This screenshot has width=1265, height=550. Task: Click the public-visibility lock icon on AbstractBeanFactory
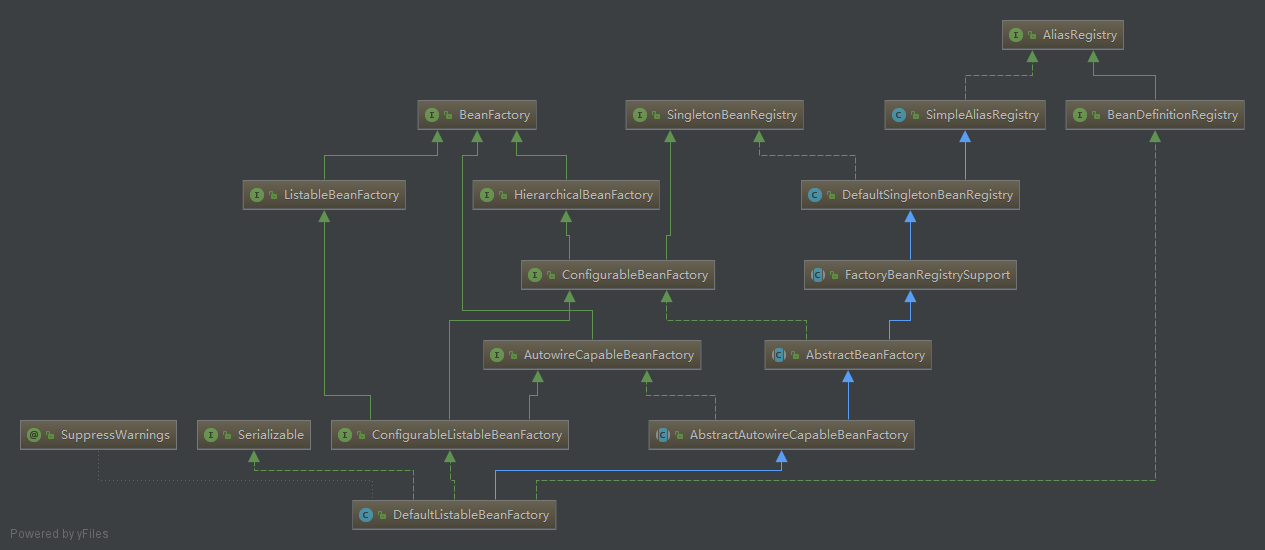pyautogui.click(x=796, y=356)
